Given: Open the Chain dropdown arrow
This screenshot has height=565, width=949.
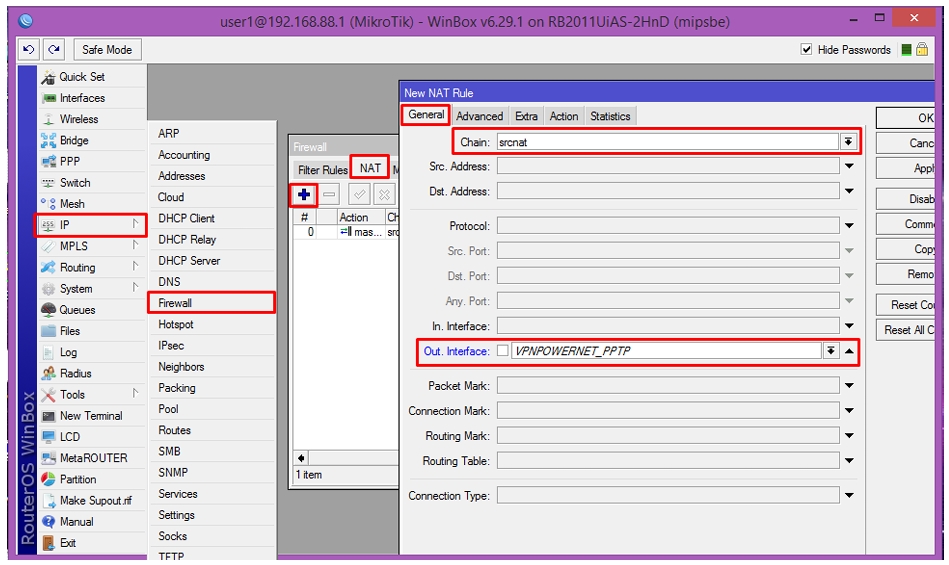Looking at the screenshot, I should point(849,142).
